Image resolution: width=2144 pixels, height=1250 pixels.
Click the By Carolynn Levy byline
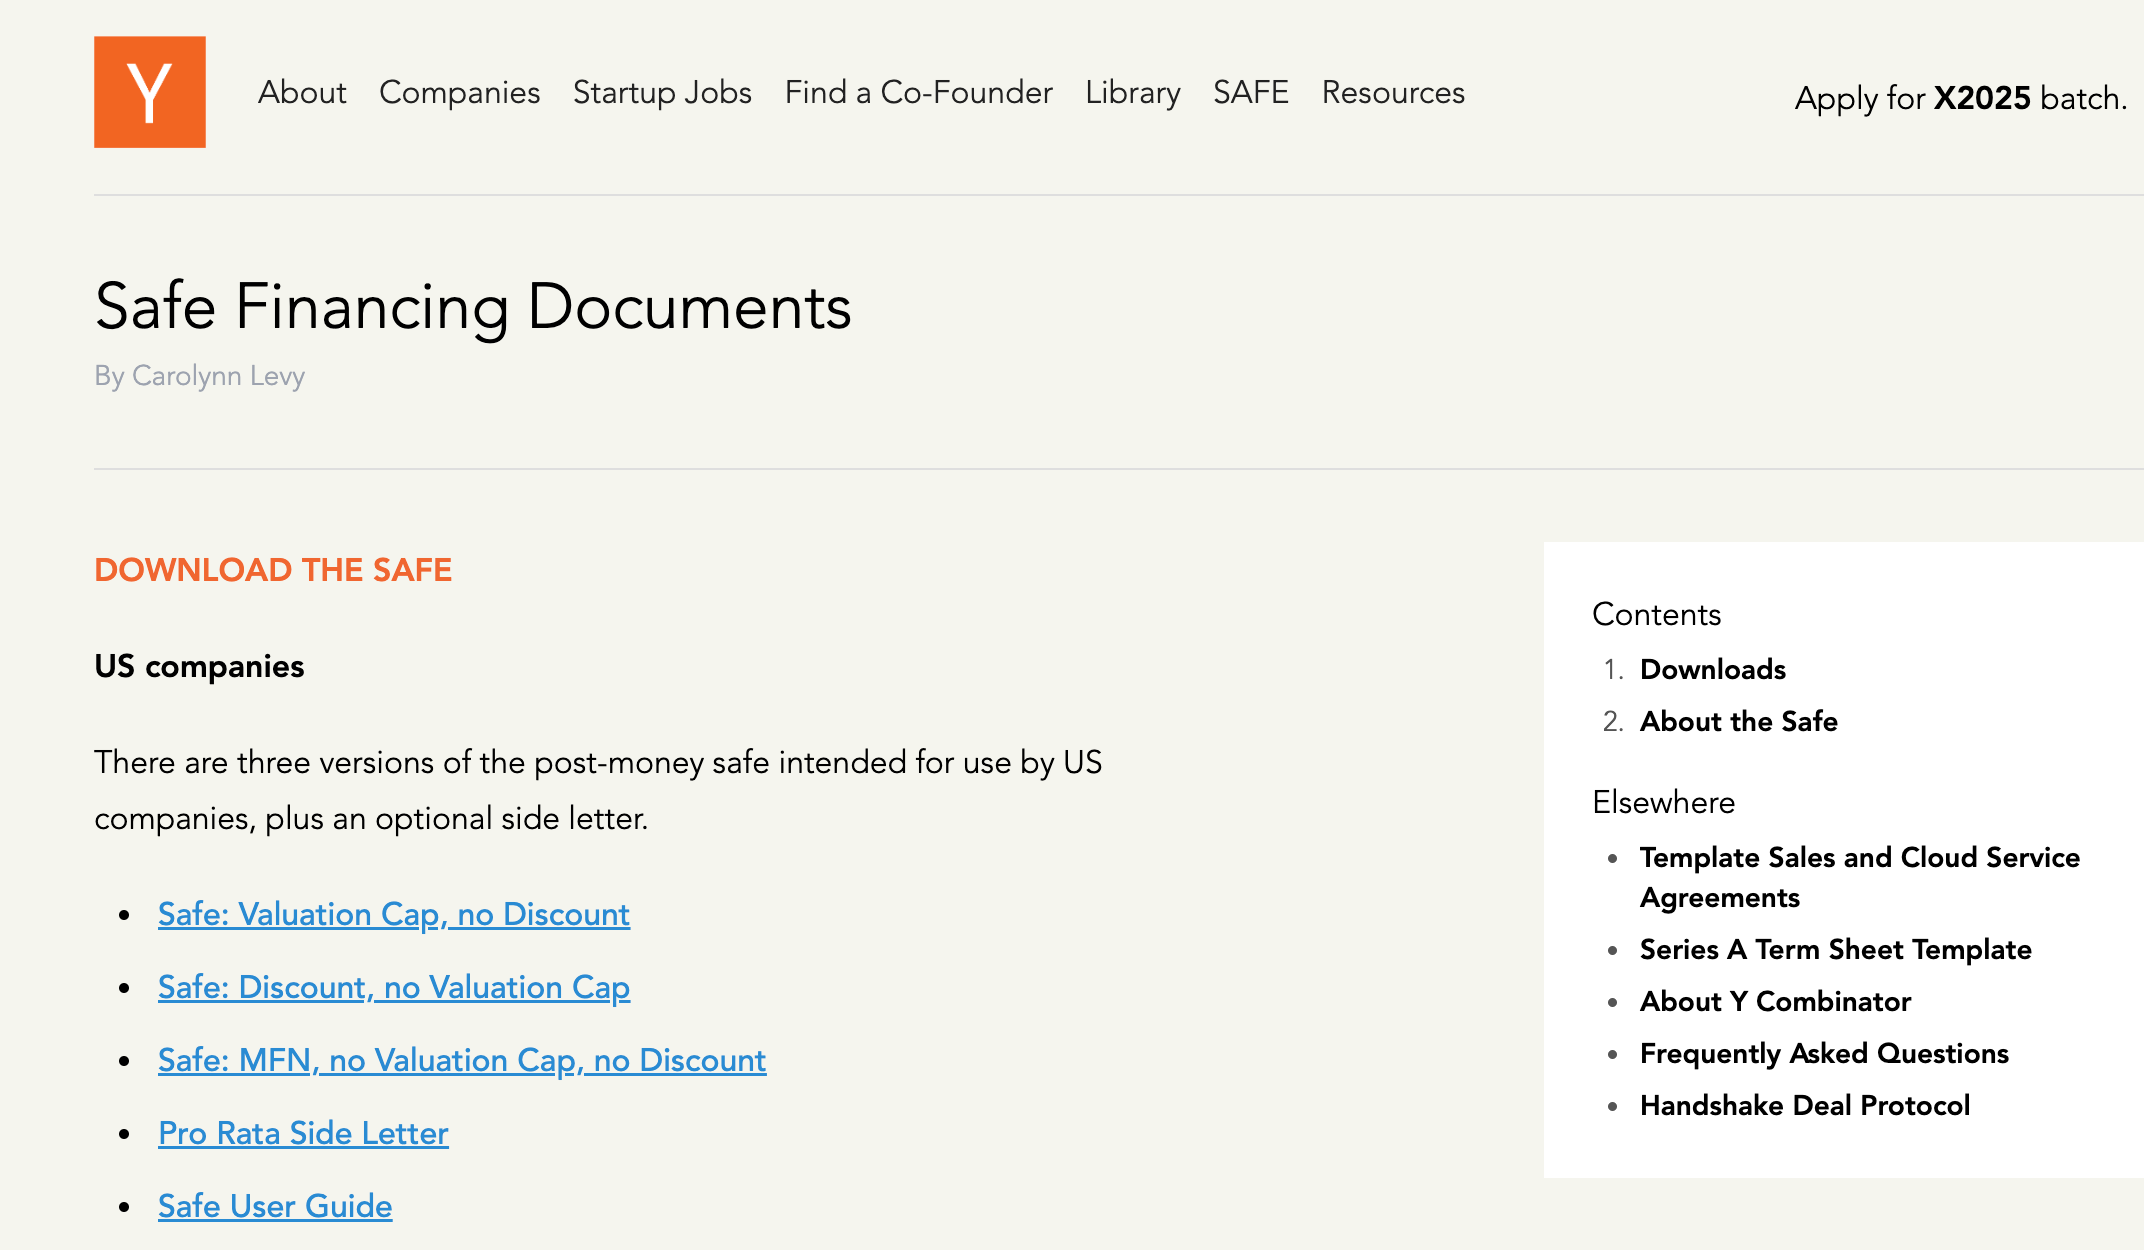(x=199, y=377)
